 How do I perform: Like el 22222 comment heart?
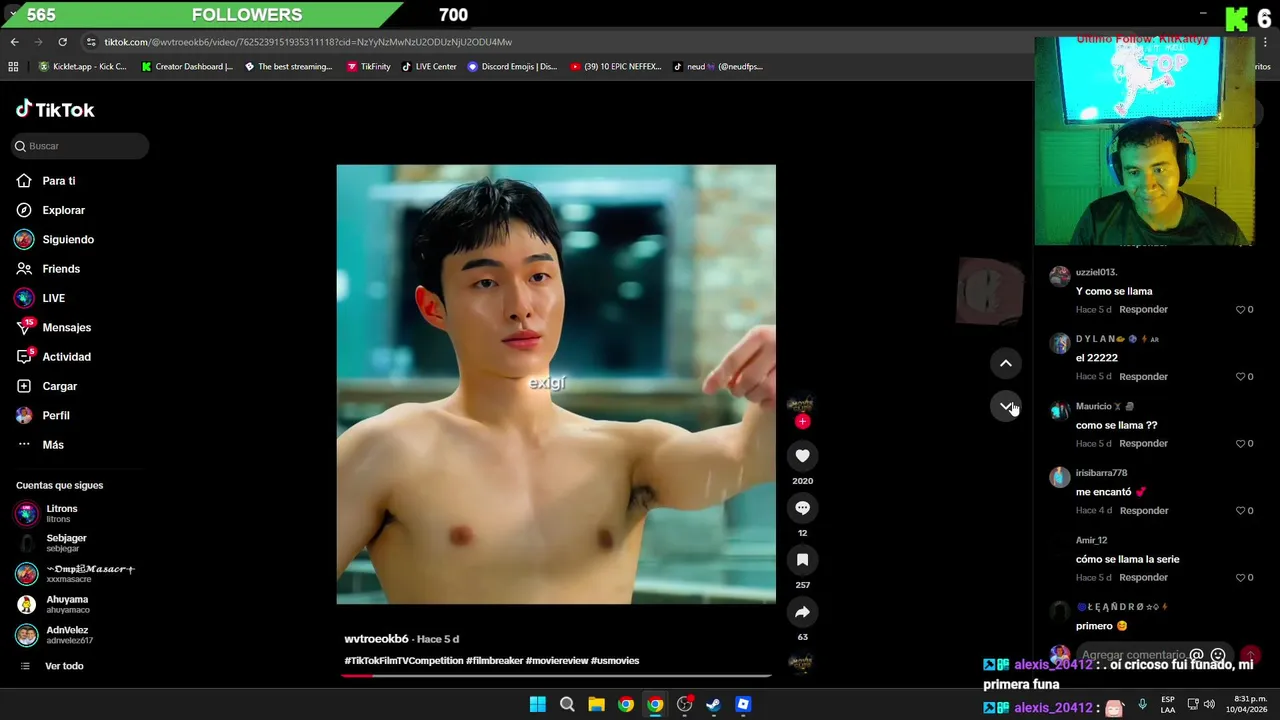point(1241,377)
